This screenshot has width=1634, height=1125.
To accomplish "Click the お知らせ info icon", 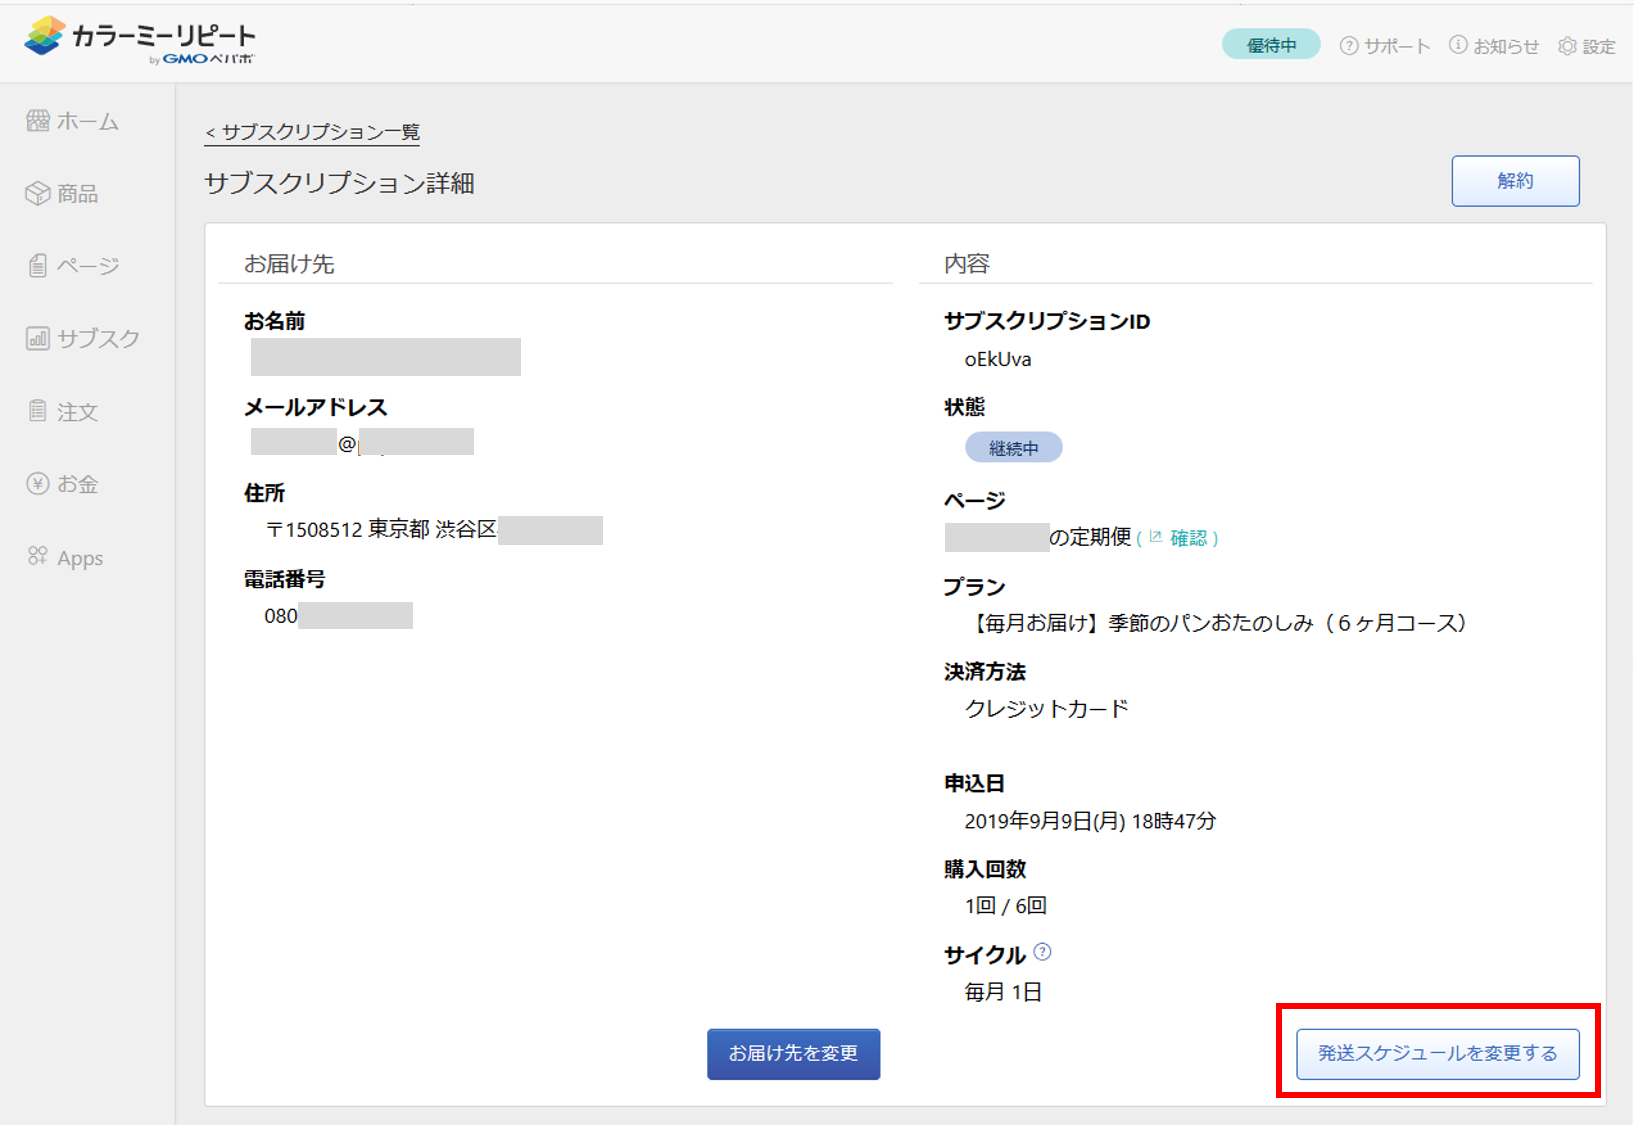I will click(1458, 45).
